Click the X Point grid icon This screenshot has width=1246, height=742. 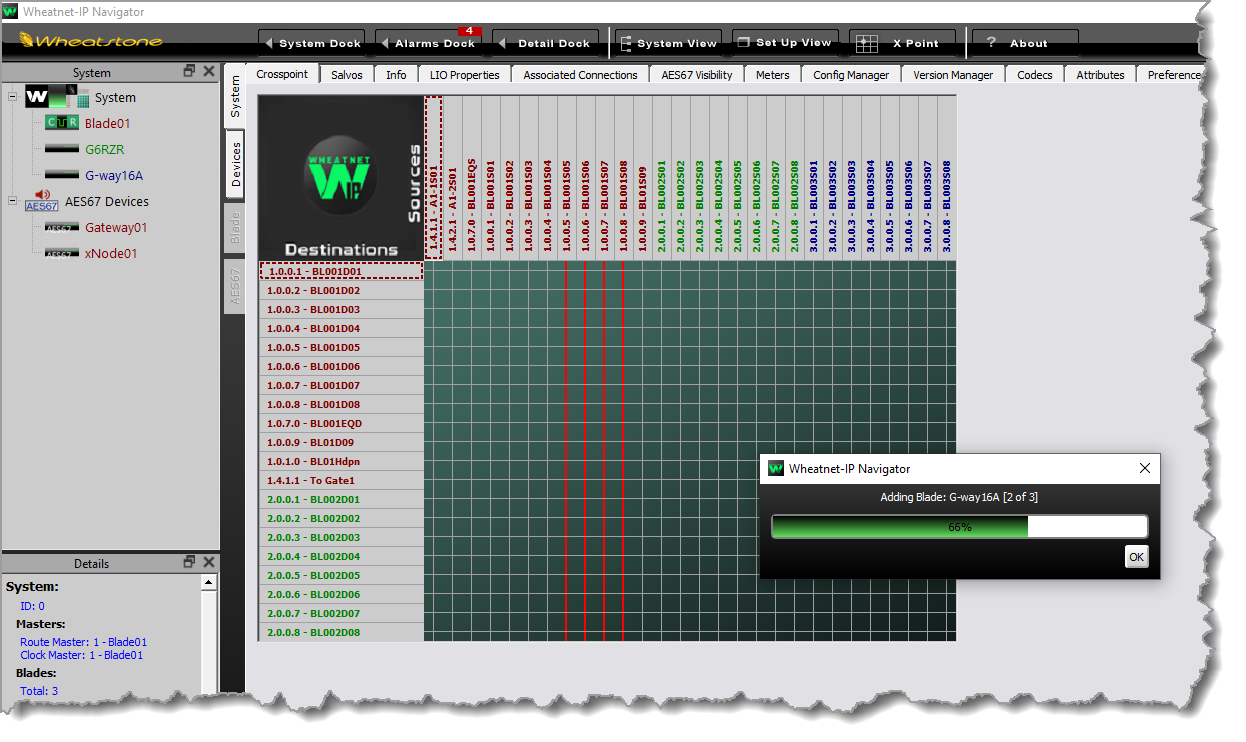click(867, 44)
